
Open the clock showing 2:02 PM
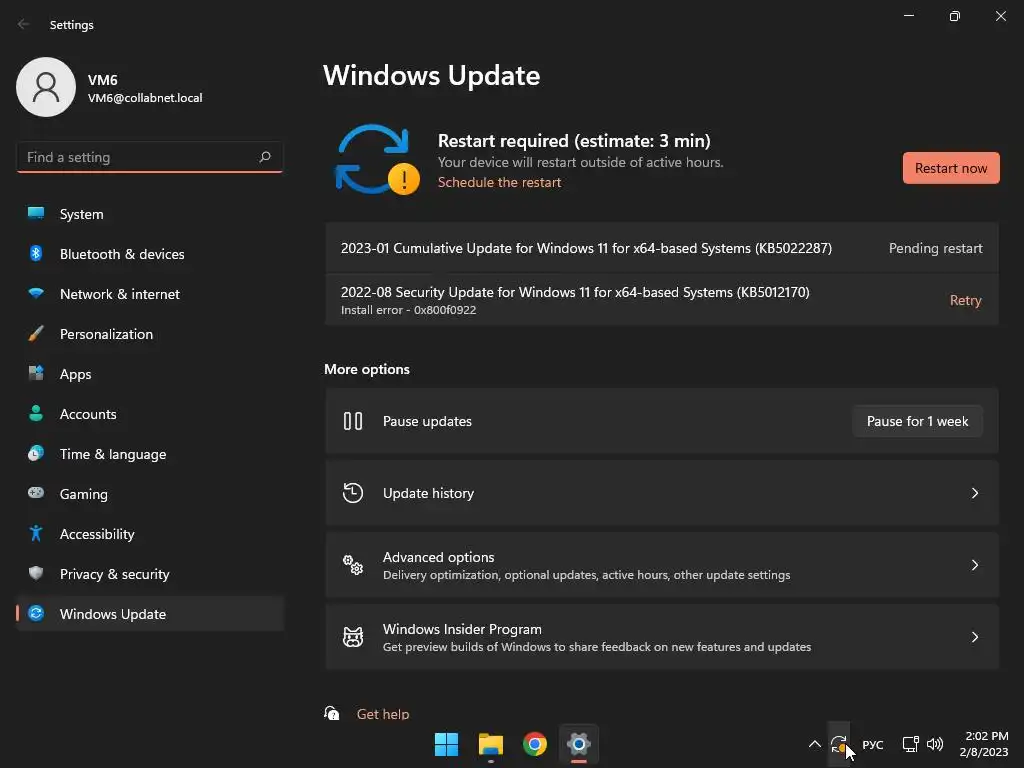[x=984, y=744]
